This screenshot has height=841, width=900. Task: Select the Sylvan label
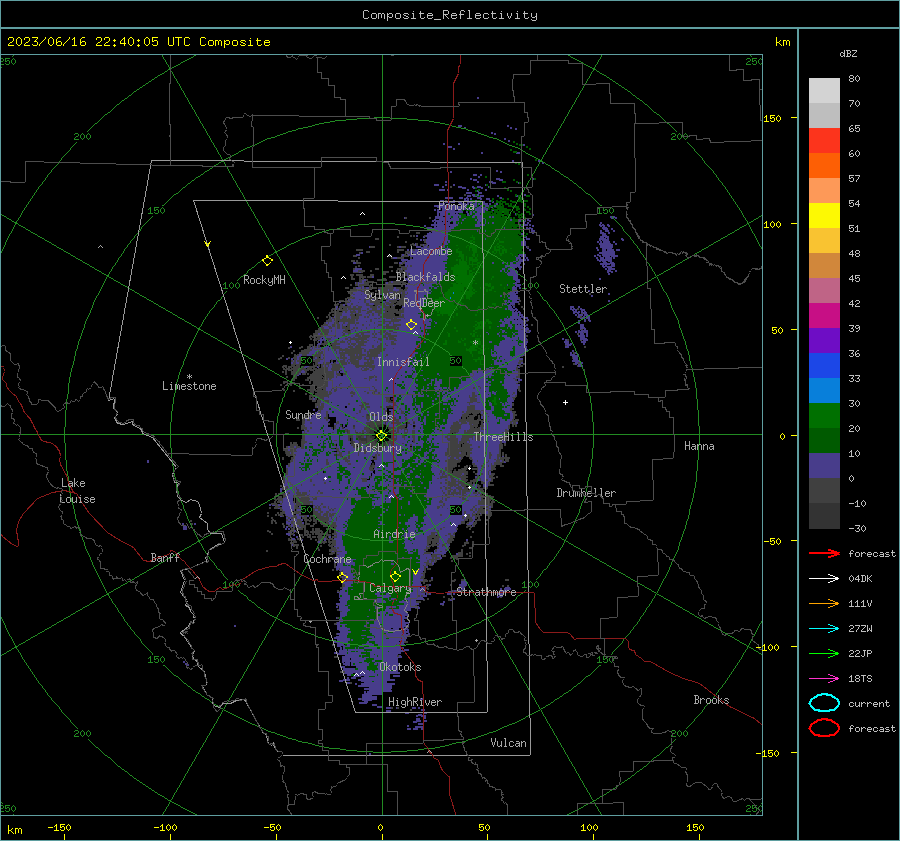[x=382, y=295]
